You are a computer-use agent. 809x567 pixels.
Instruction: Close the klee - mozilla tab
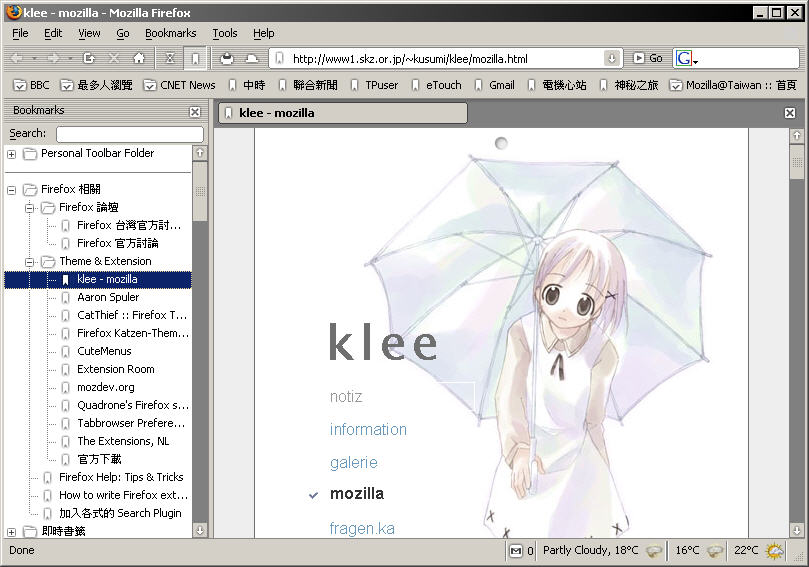click(x=790, y=113)
